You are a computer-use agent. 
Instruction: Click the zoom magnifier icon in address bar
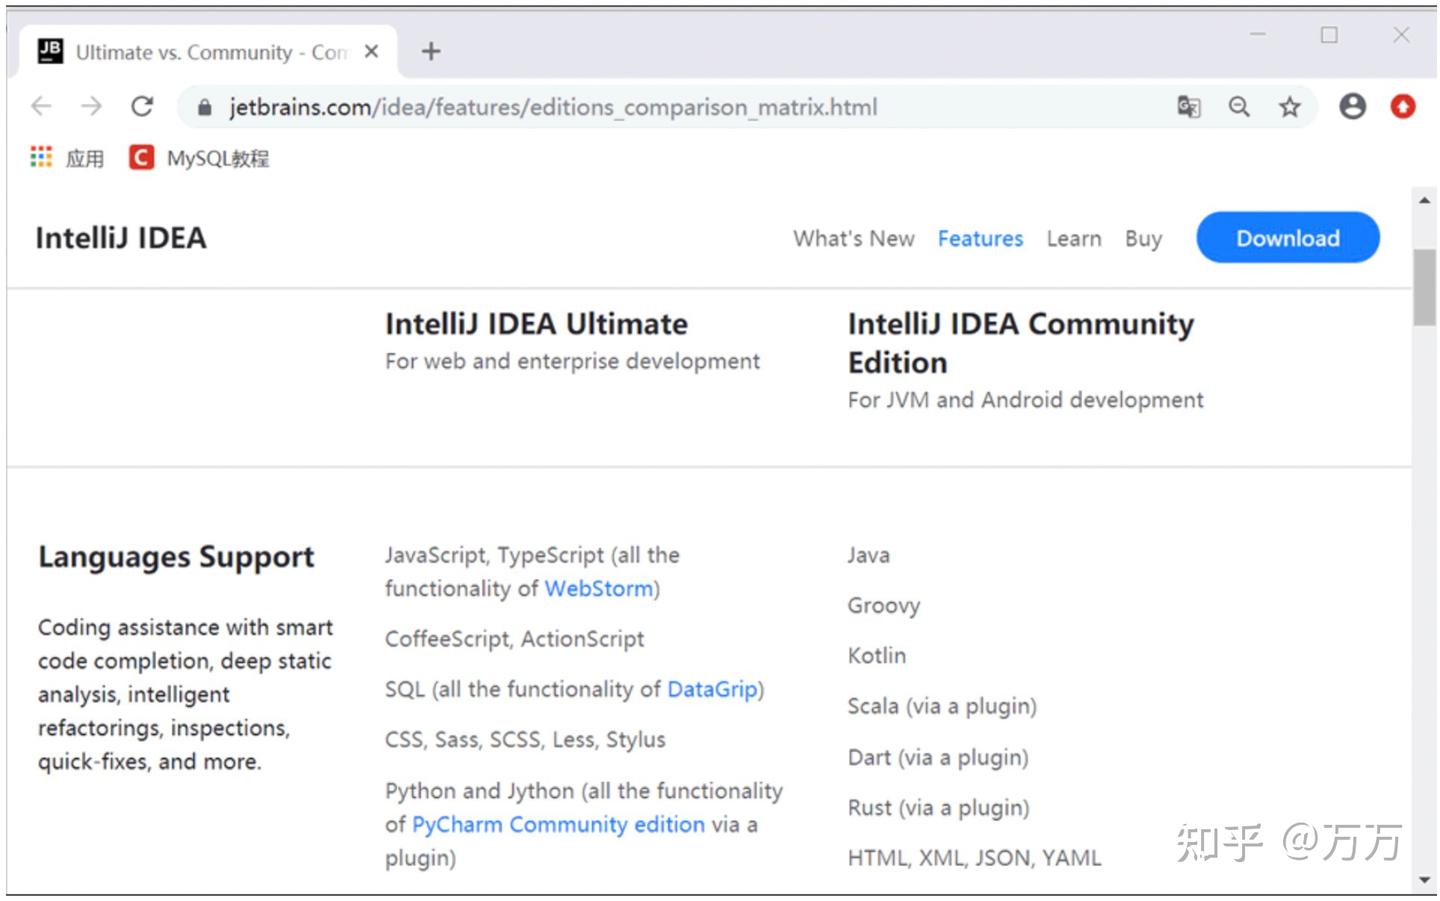pyautogui.click(x=1239, y=107)
